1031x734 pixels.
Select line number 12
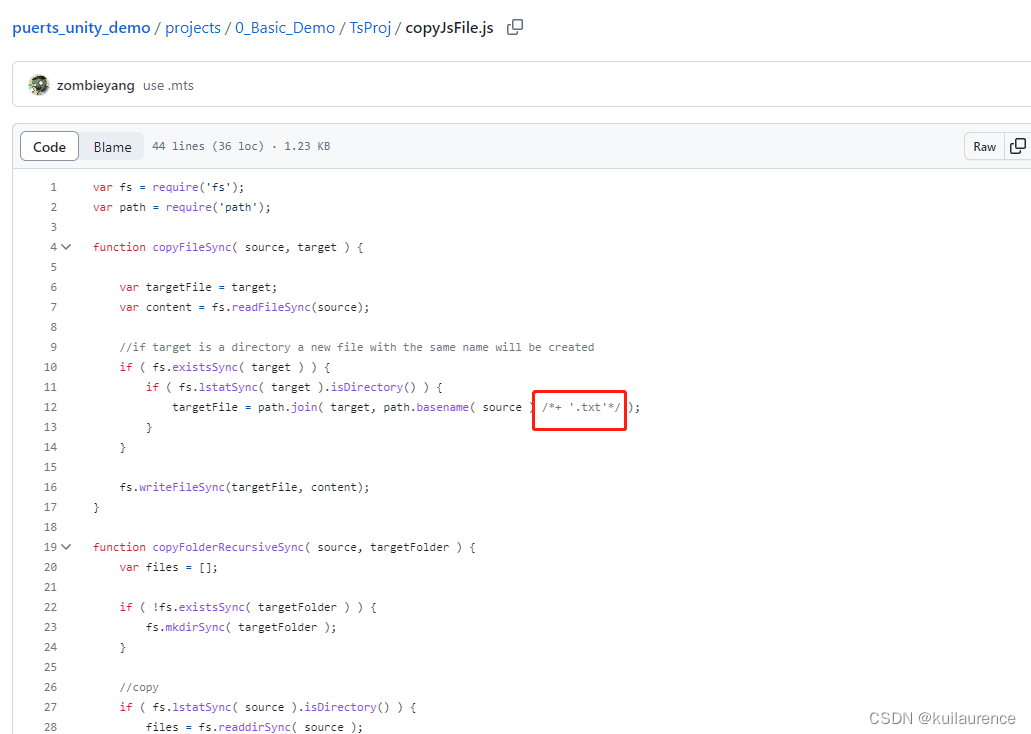[50, 407]
